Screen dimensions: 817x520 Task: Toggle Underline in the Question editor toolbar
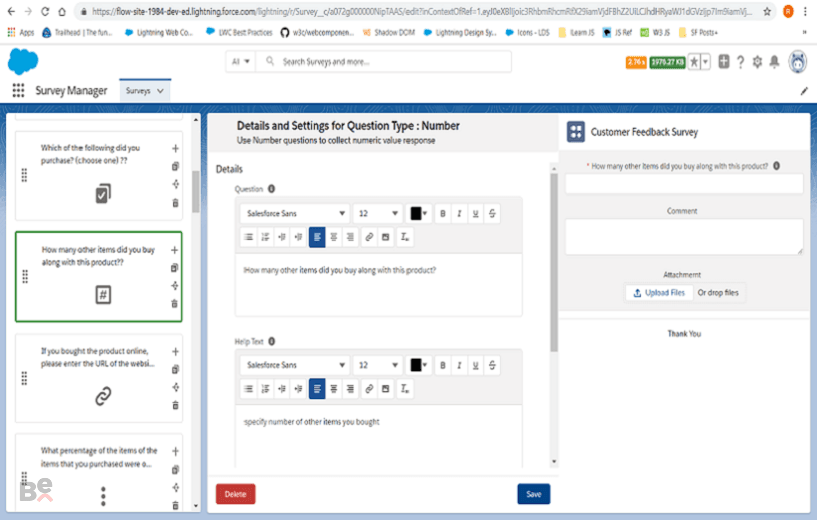click(475, 214)
